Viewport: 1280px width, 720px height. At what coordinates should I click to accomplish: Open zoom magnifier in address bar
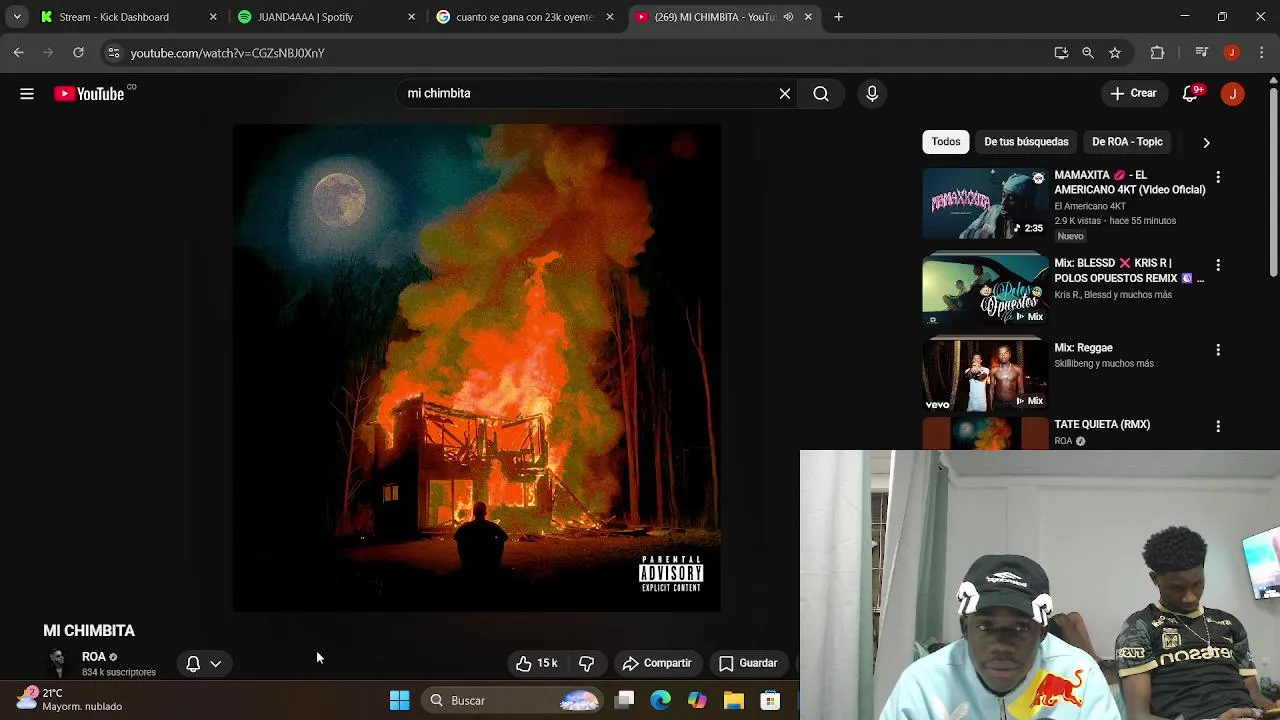click(1088, 53)
